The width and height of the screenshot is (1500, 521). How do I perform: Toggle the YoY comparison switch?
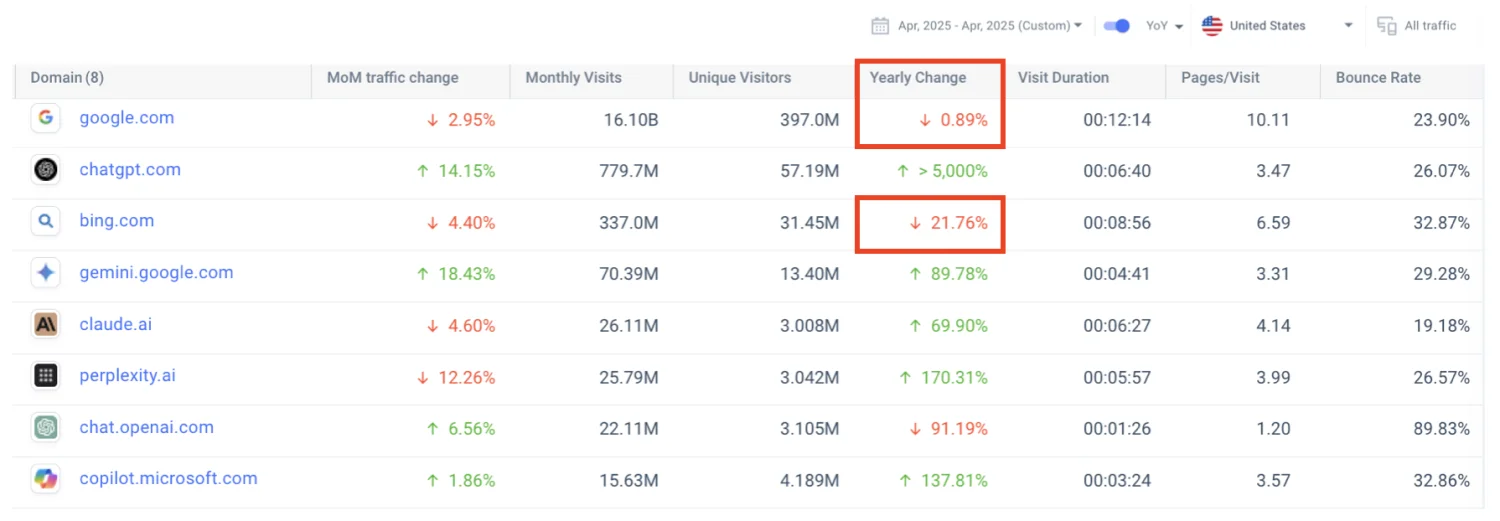[1117, 26]
